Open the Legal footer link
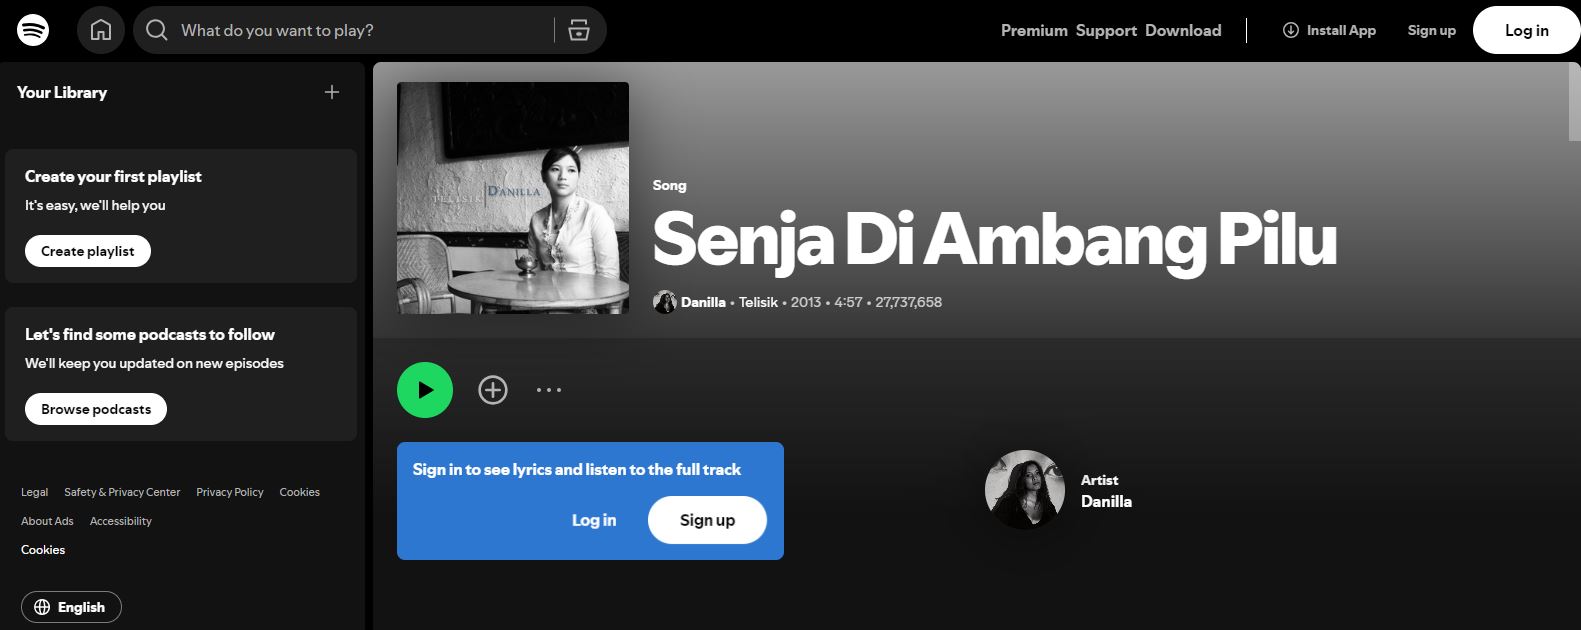1581x630 pixels. (x=34, y=492)
